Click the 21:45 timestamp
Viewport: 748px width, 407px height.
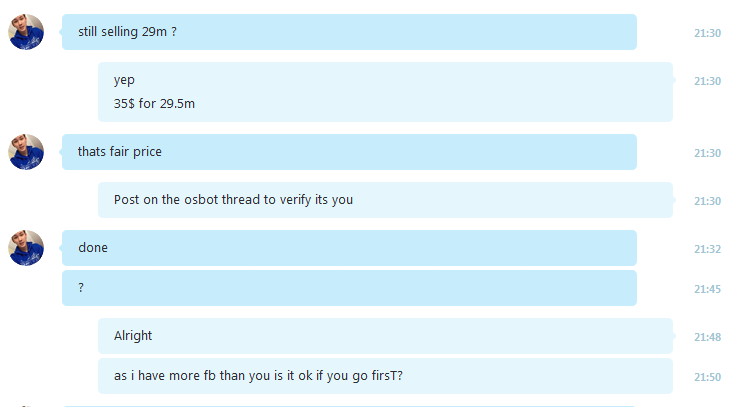[x=707, y=289]
